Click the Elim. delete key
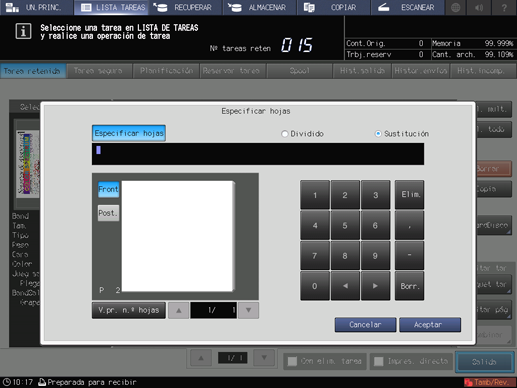The width and height of the screenshot is (517, 388). [410, 195]
